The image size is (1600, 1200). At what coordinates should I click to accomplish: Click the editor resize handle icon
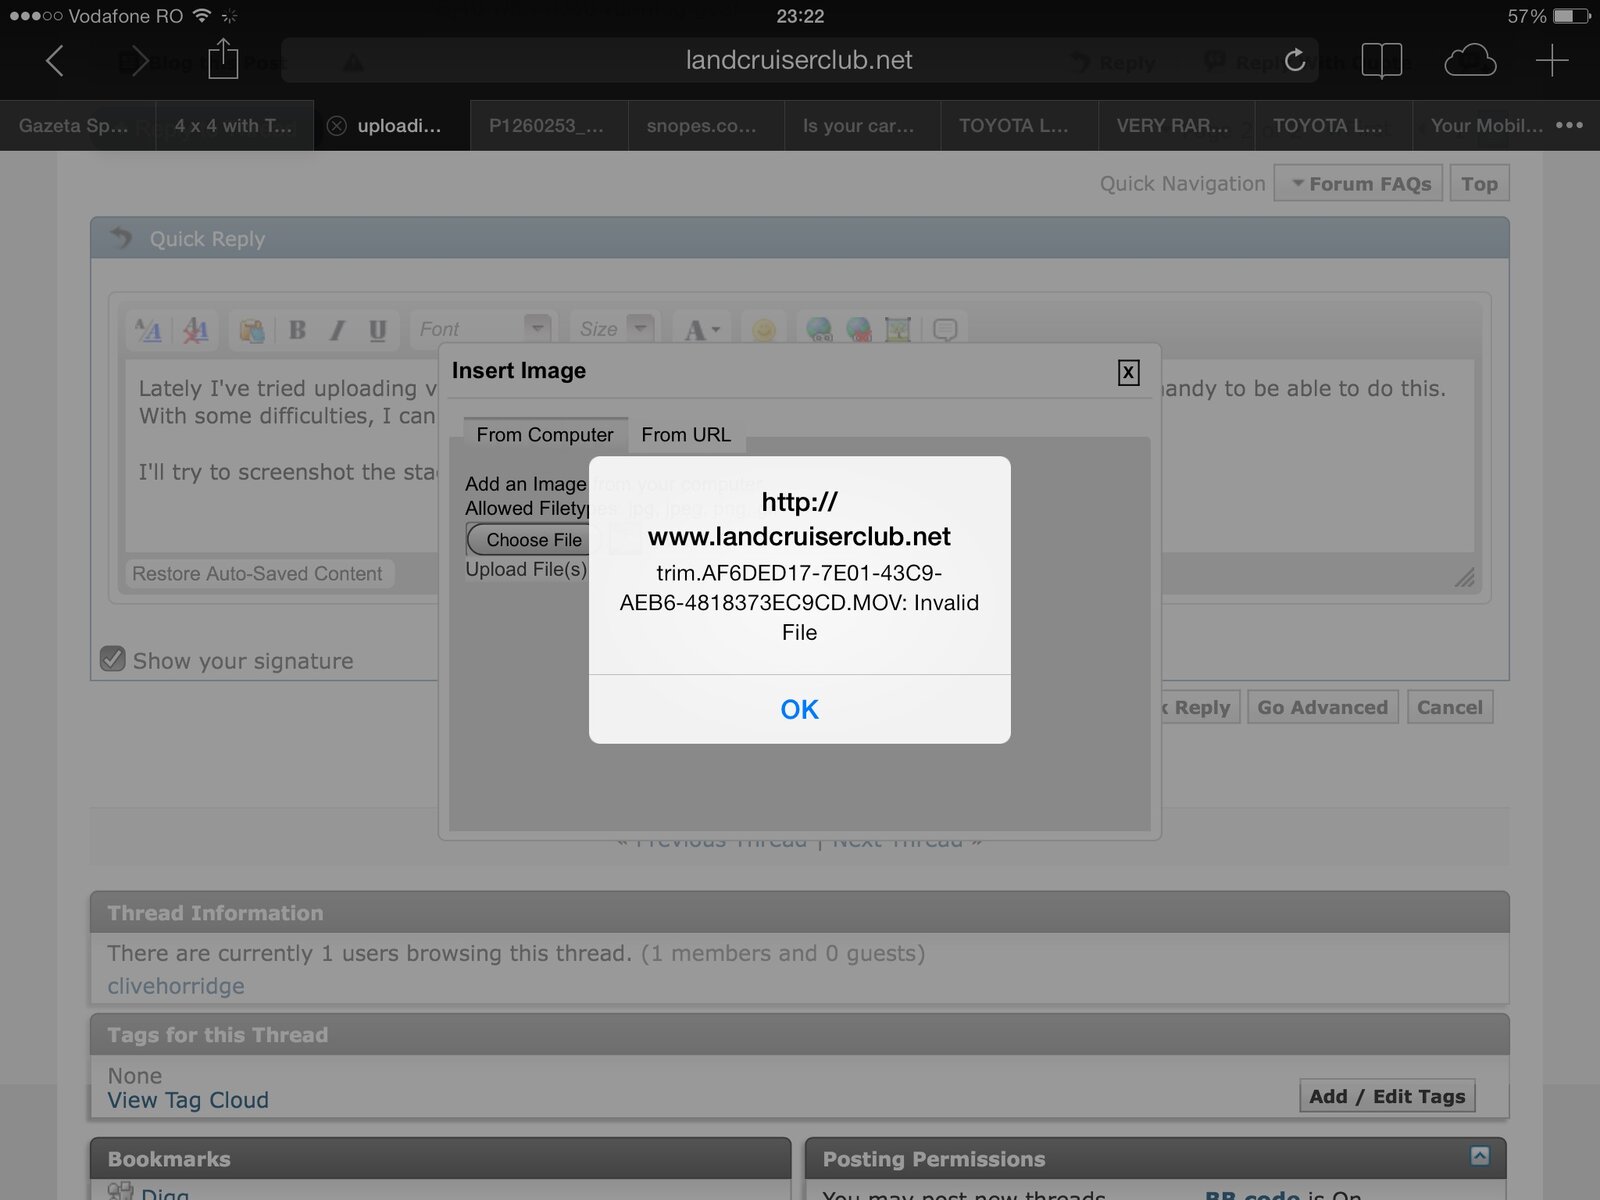click(1464, 577)
